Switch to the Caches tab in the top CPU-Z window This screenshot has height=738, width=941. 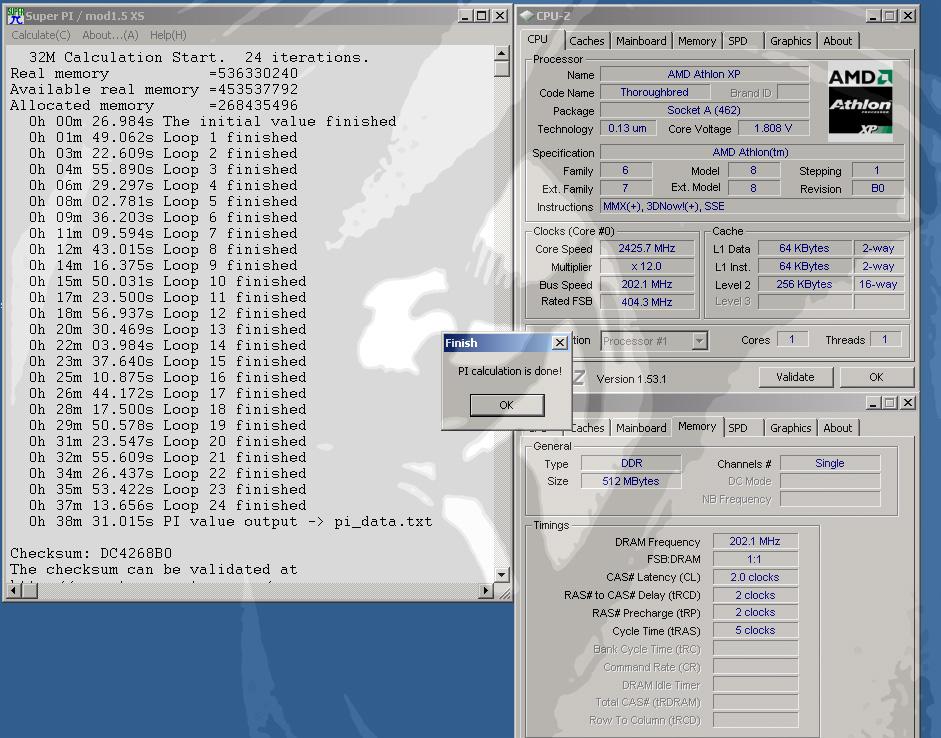(586, 41)
